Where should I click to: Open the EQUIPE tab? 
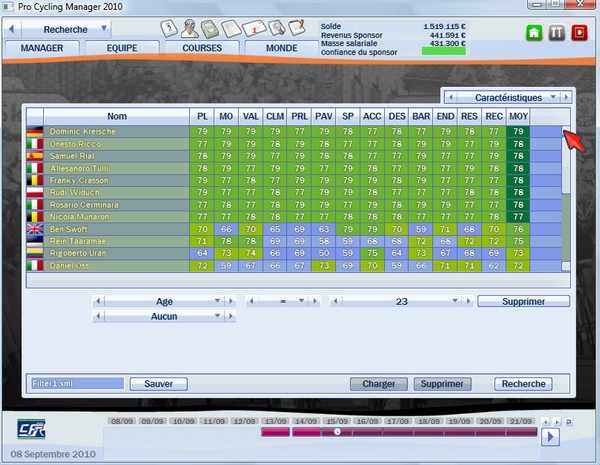(122, 47)
